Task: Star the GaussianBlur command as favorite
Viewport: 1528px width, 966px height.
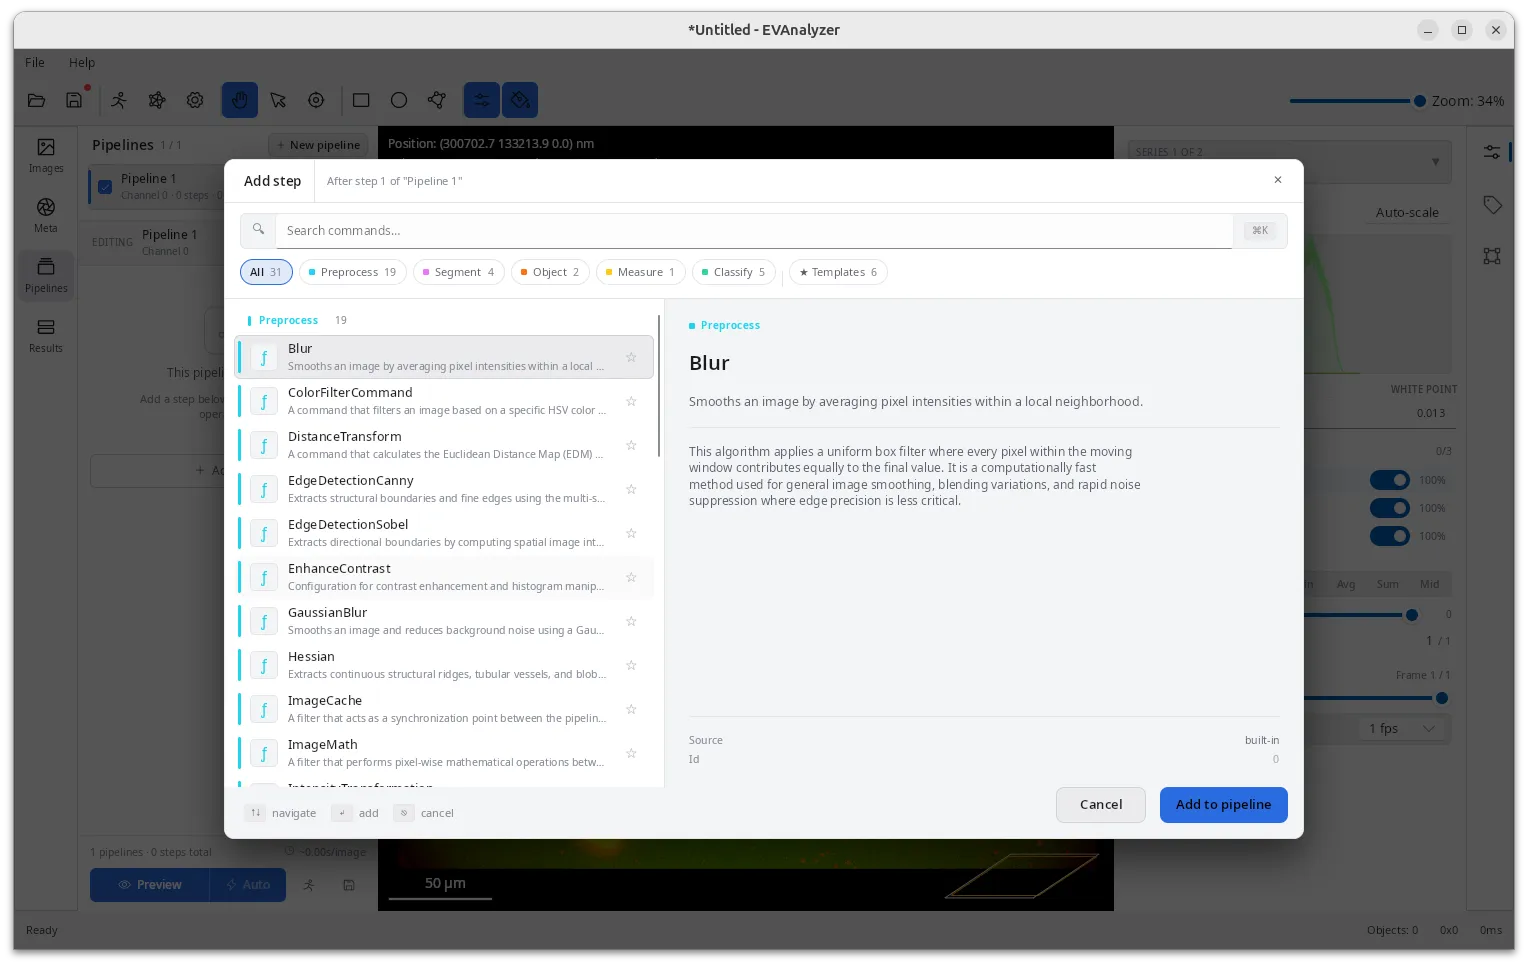Action: pyautogui.click(x=631, y=621)
